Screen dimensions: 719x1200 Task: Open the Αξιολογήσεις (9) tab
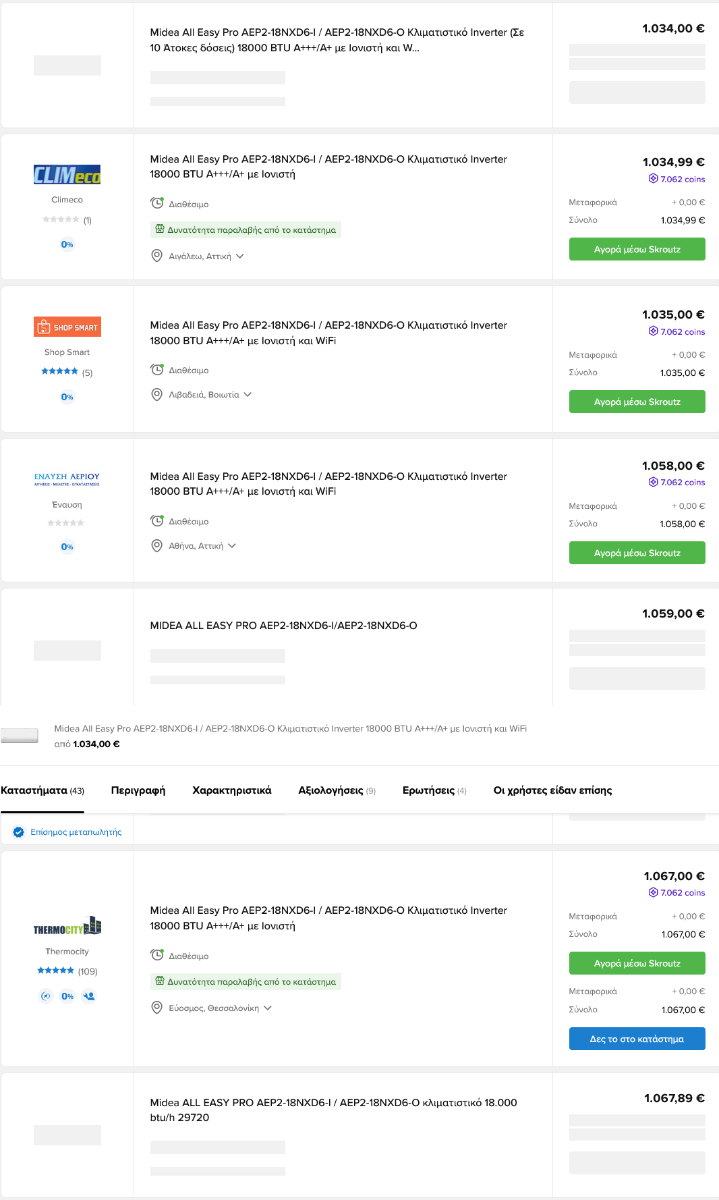(337, 790)
